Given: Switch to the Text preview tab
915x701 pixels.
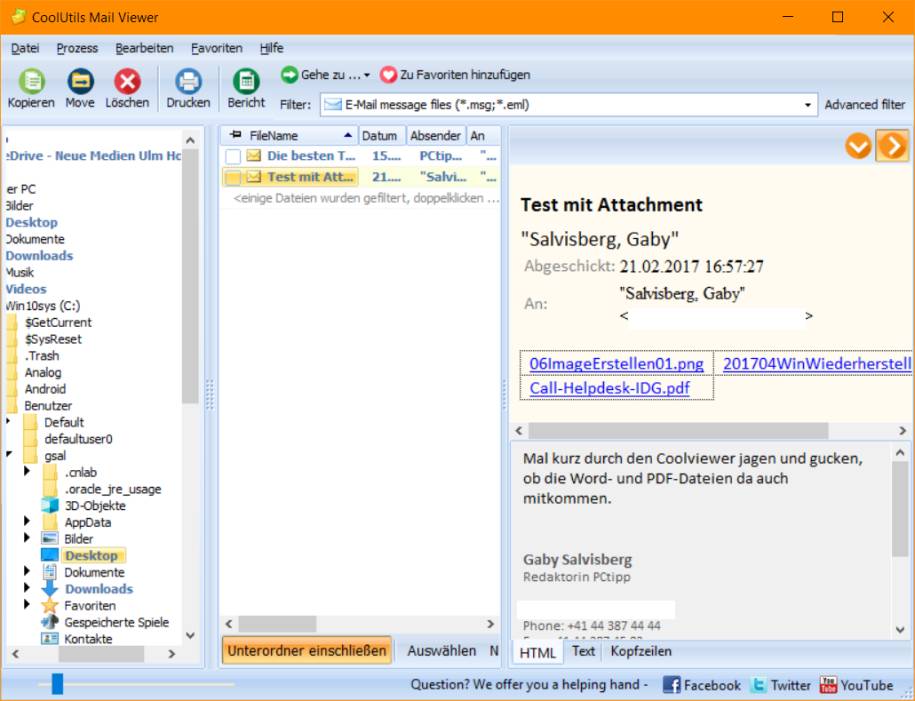Looking at the screenshot, I should pyautogui.click(x=583, y=651).
